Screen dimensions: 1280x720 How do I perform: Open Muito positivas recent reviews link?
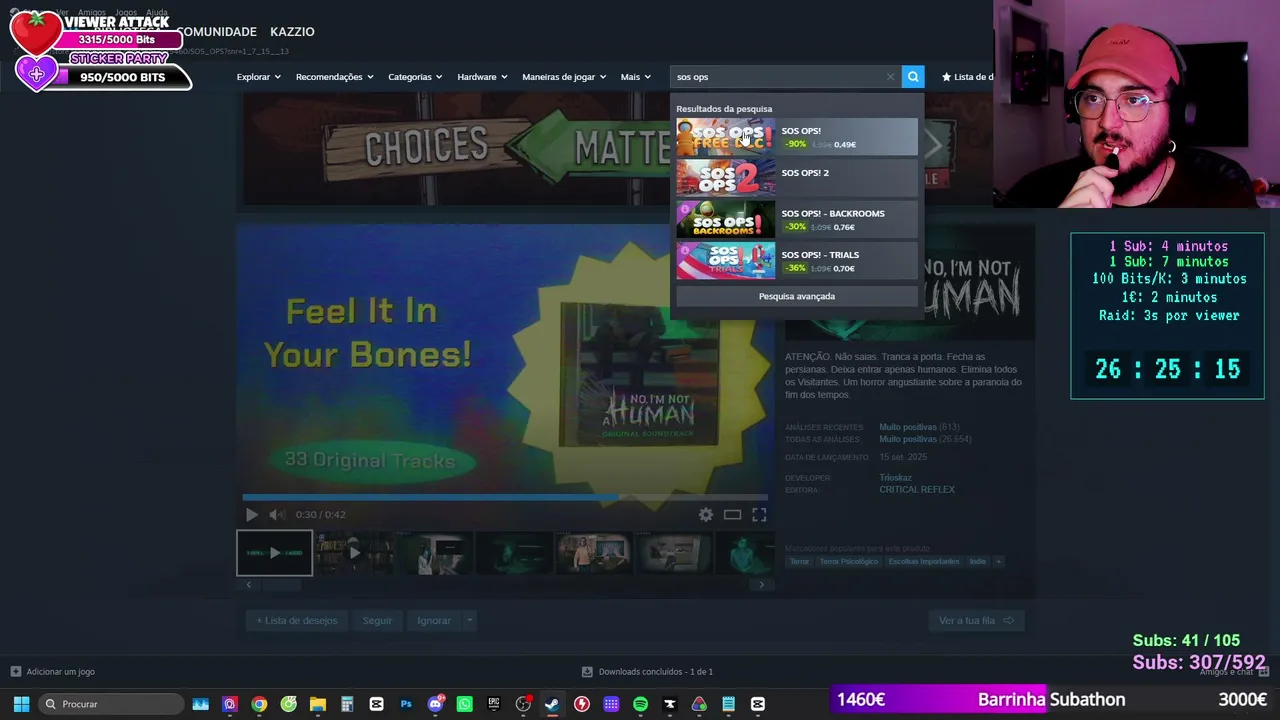click(907, 427)
